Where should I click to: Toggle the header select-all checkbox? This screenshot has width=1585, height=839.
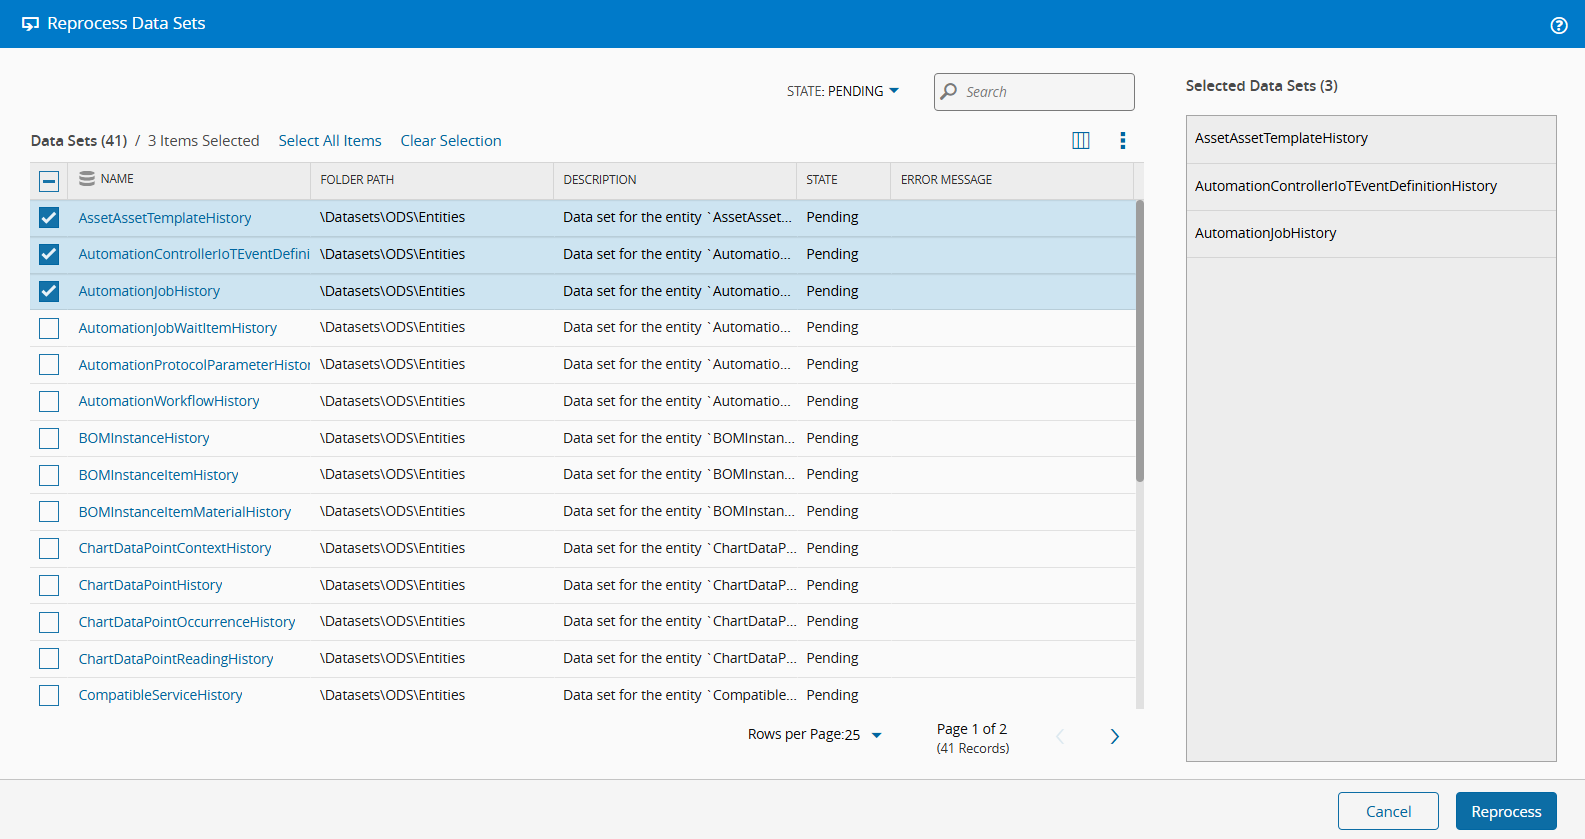click(49, 181)
